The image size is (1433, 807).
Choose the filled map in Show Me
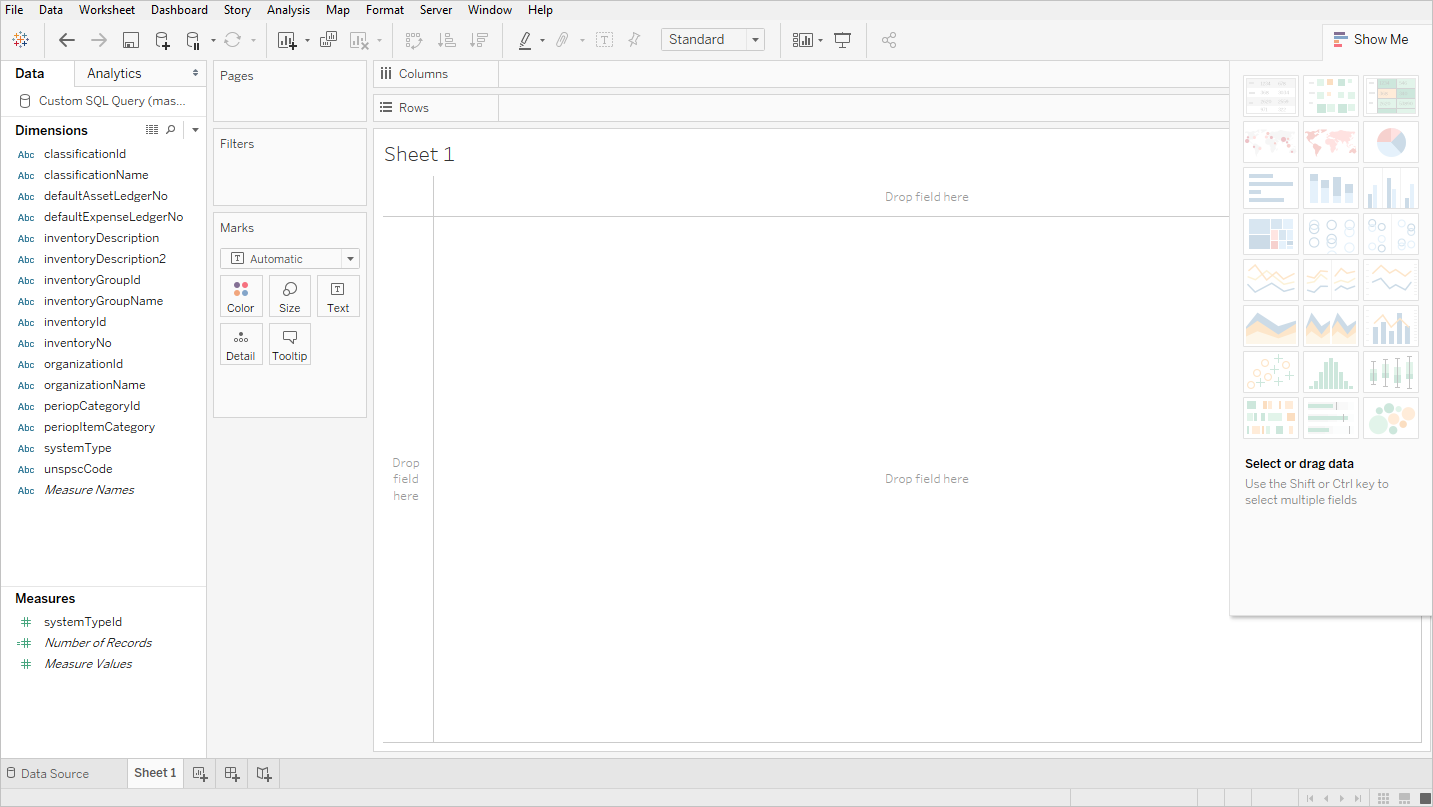[x=1331, y=142]
